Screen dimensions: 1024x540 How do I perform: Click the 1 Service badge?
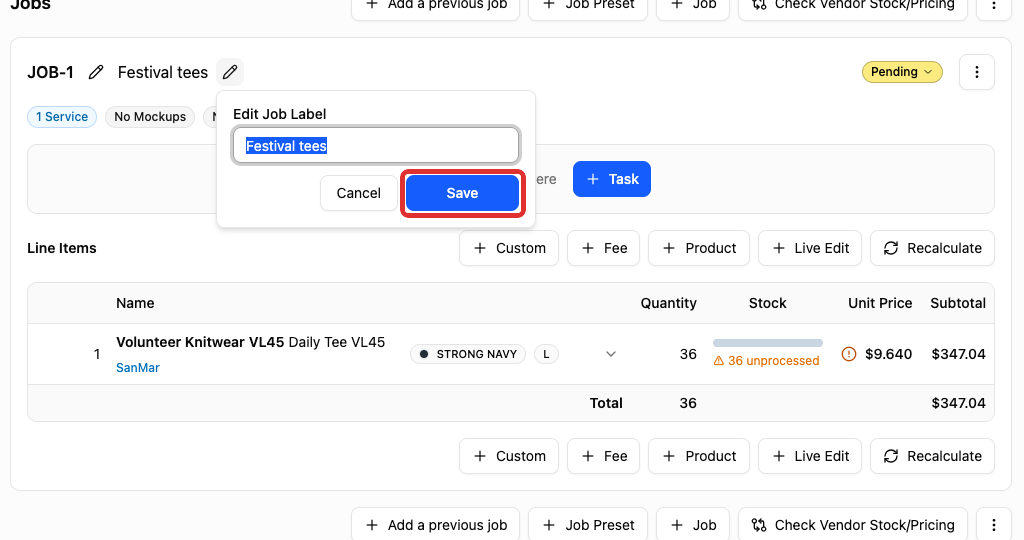point(62,117)
